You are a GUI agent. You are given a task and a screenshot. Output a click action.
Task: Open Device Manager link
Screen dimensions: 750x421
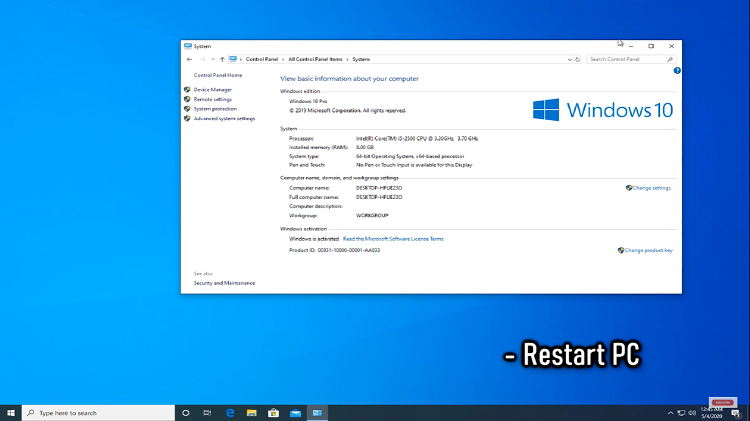click(x=212, y=90)
